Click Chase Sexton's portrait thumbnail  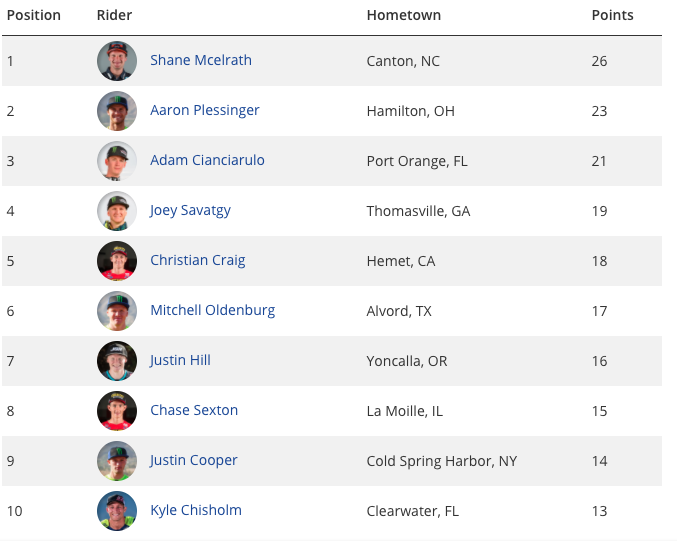[x=117, y=411]
